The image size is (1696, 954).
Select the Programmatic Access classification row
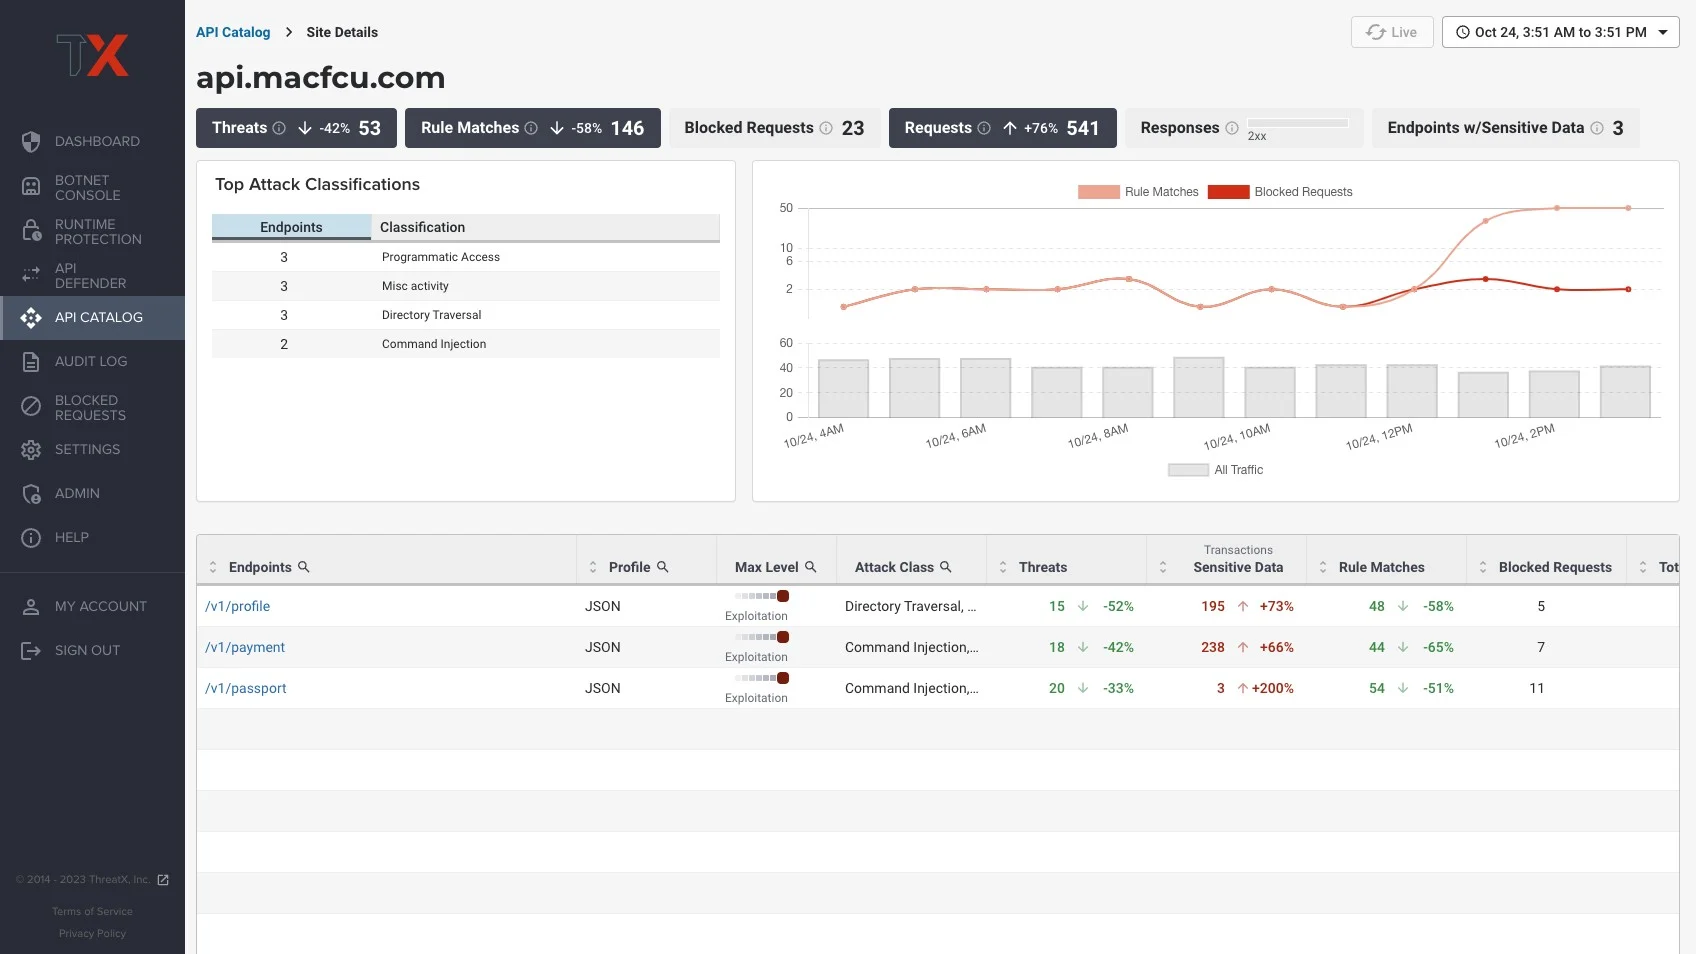pyautogui.click(x=466, y=257)
